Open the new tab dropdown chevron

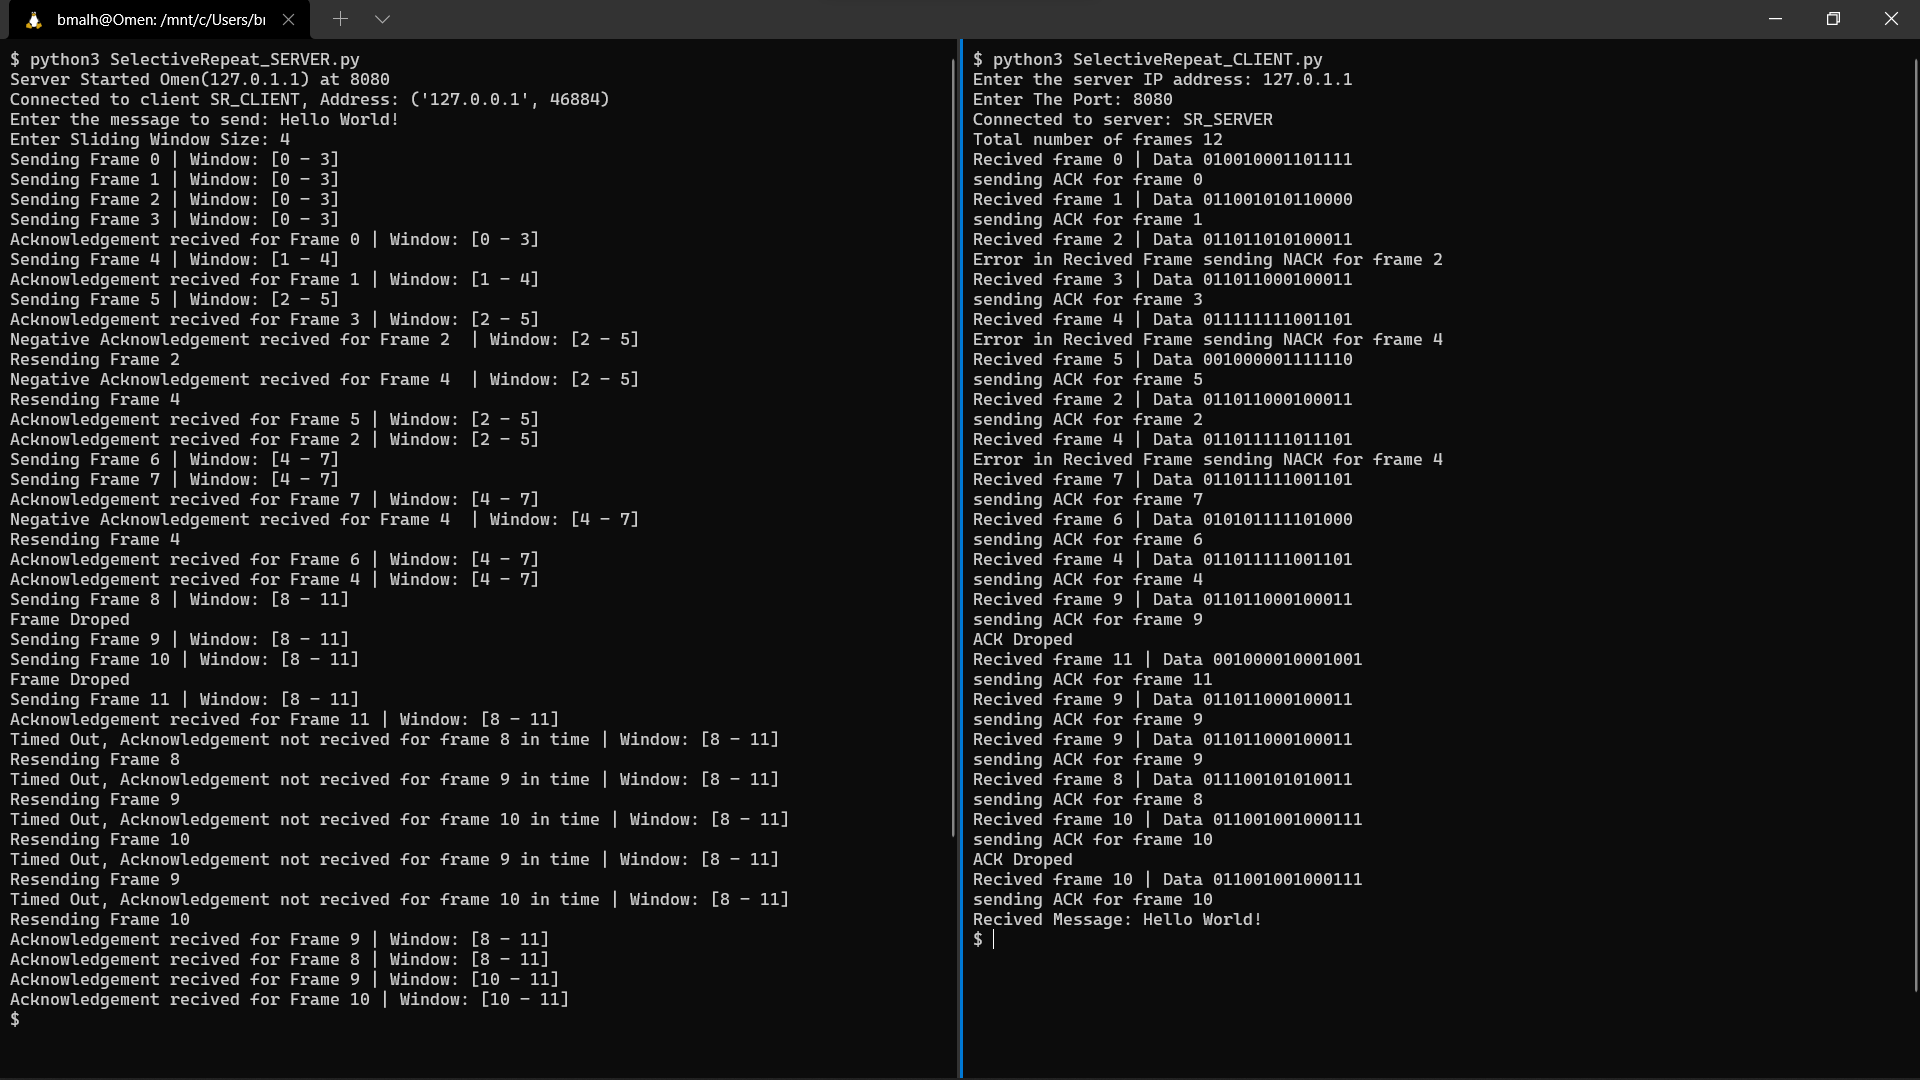coord(383,18)
